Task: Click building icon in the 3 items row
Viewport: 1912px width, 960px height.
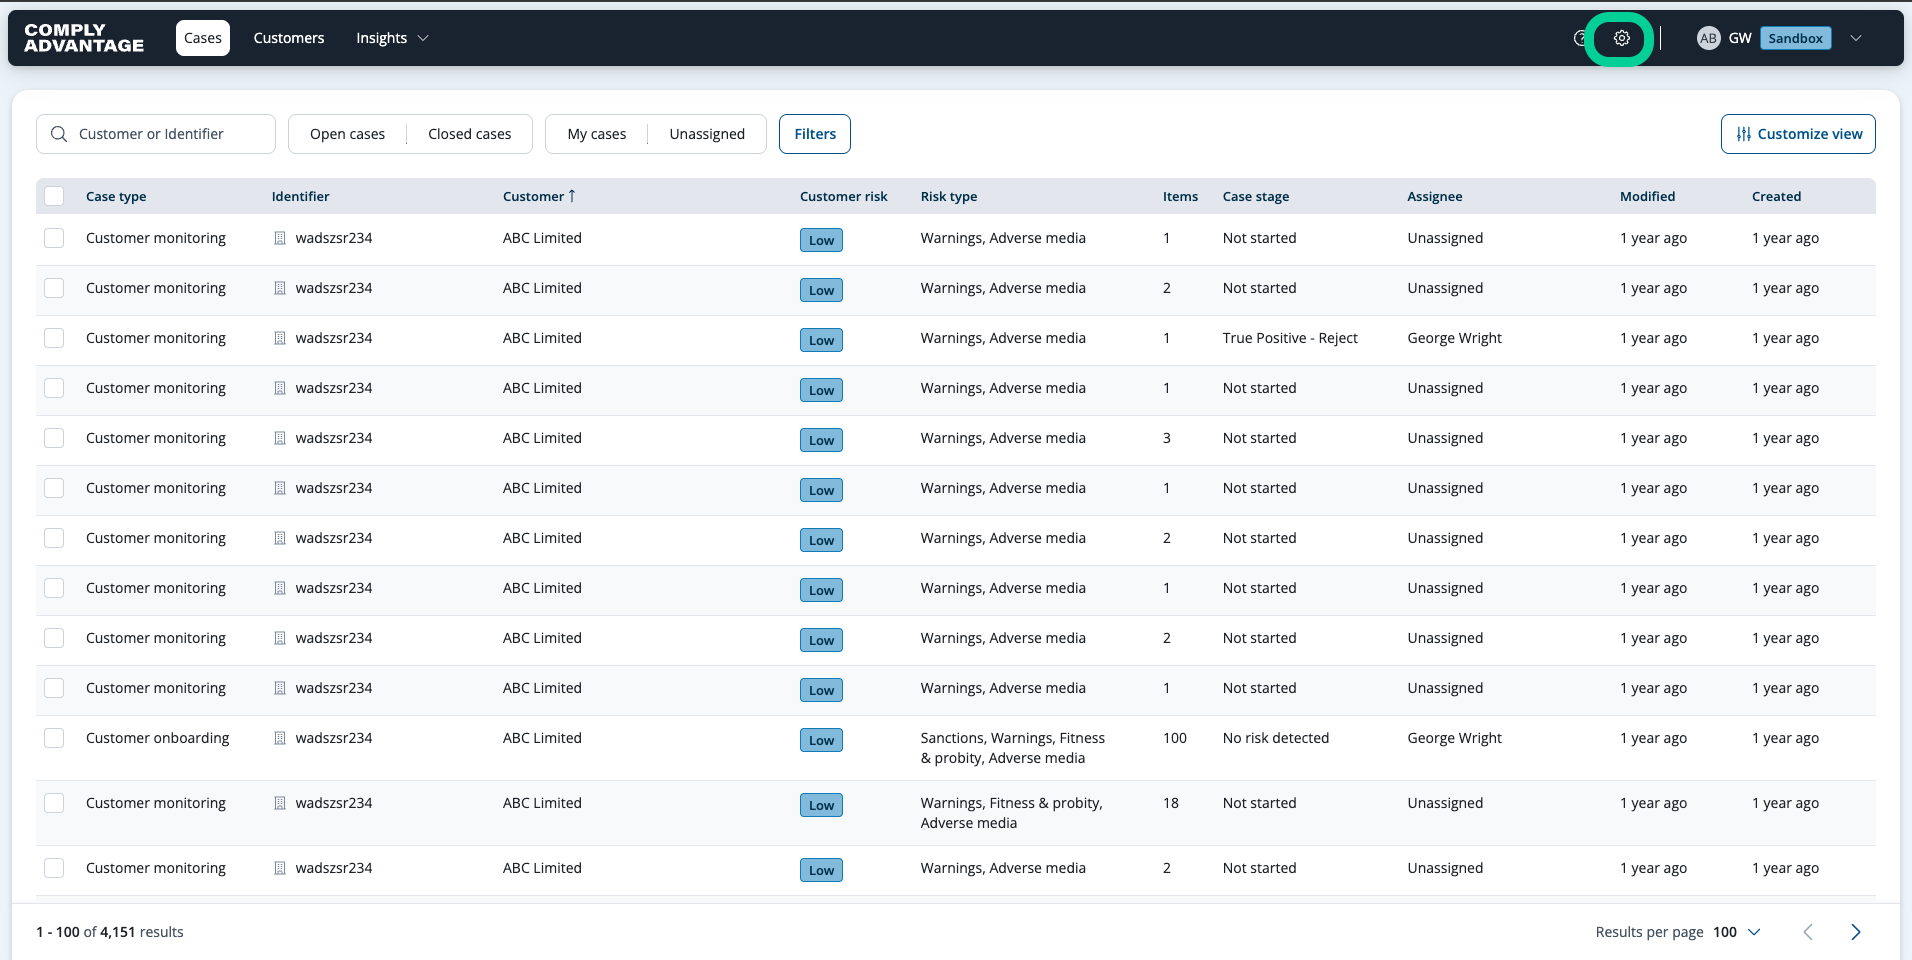Action: pyautogui.click(x=280, y=438)
